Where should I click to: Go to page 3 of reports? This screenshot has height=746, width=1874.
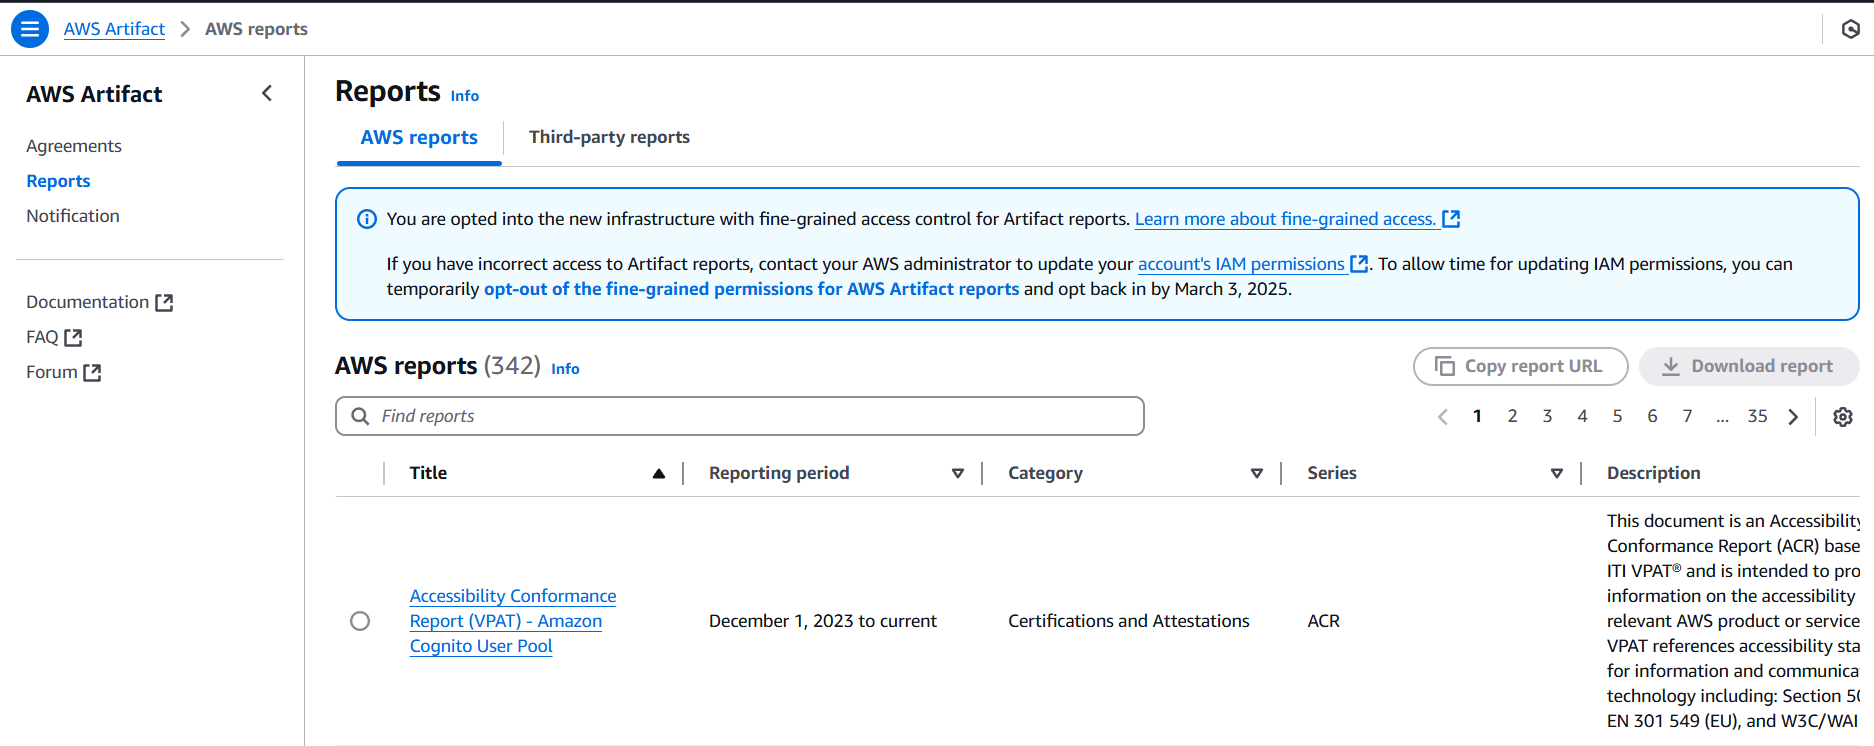(x=1547, y=416)
